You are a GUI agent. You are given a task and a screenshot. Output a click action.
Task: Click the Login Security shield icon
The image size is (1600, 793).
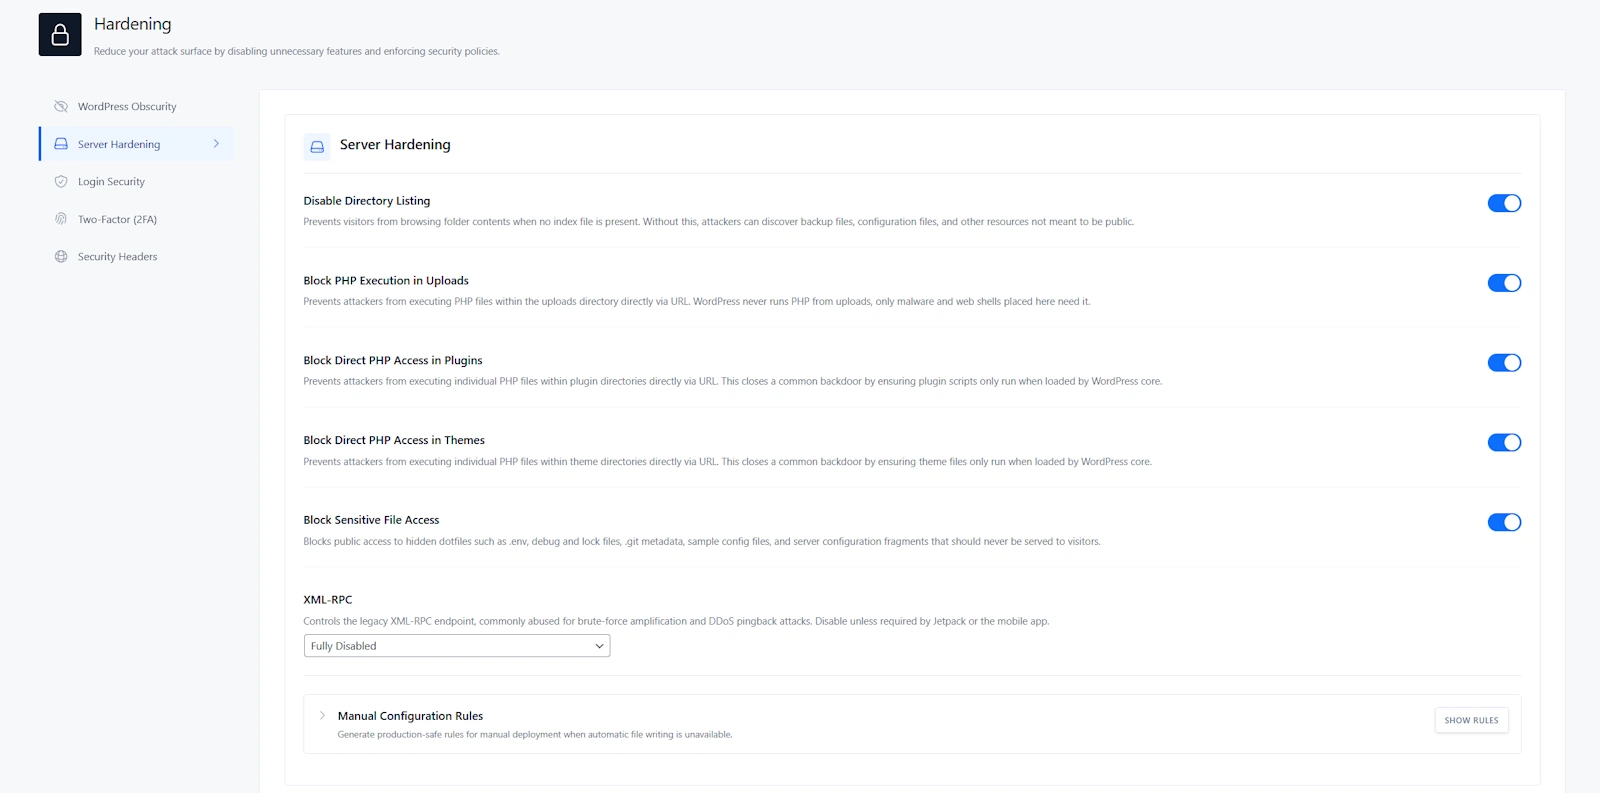(61, 182)
